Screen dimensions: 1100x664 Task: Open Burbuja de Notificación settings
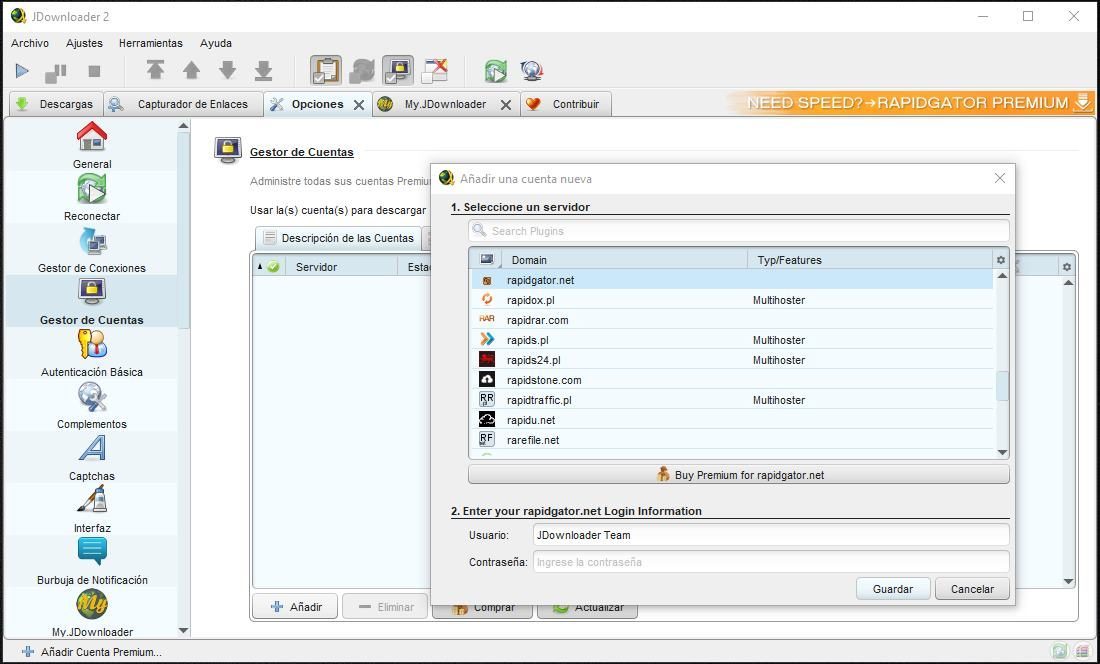tap(92, 561)
